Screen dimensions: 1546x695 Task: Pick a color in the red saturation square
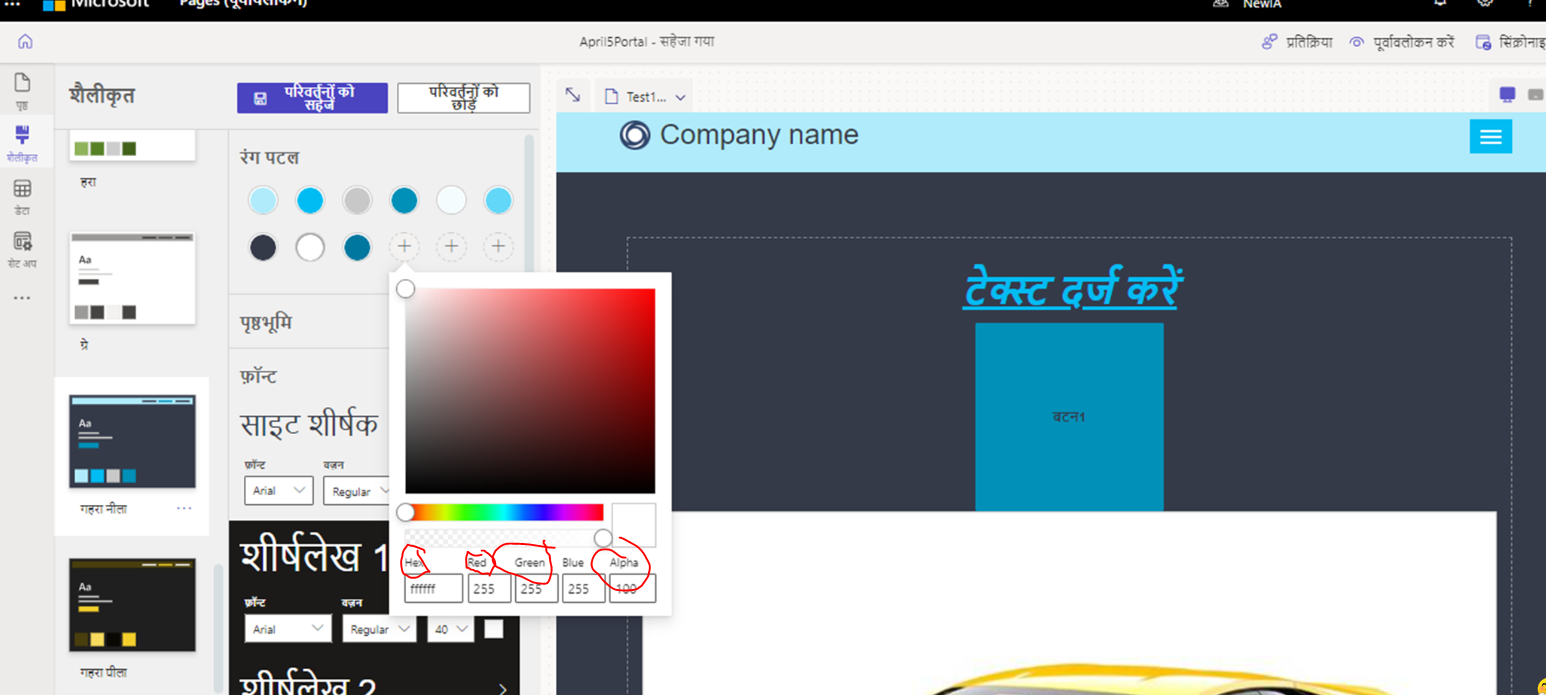click(x=530, y=391)
